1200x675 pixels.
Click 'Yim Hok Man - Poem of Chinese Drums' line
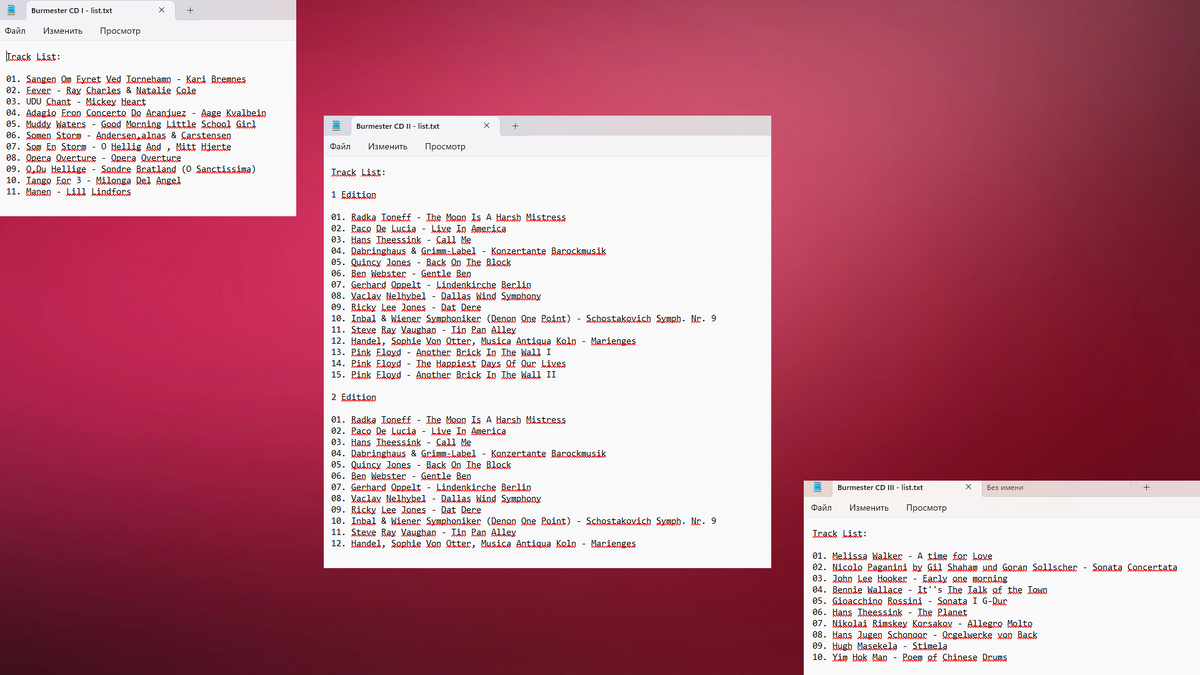tap(910, 657)
